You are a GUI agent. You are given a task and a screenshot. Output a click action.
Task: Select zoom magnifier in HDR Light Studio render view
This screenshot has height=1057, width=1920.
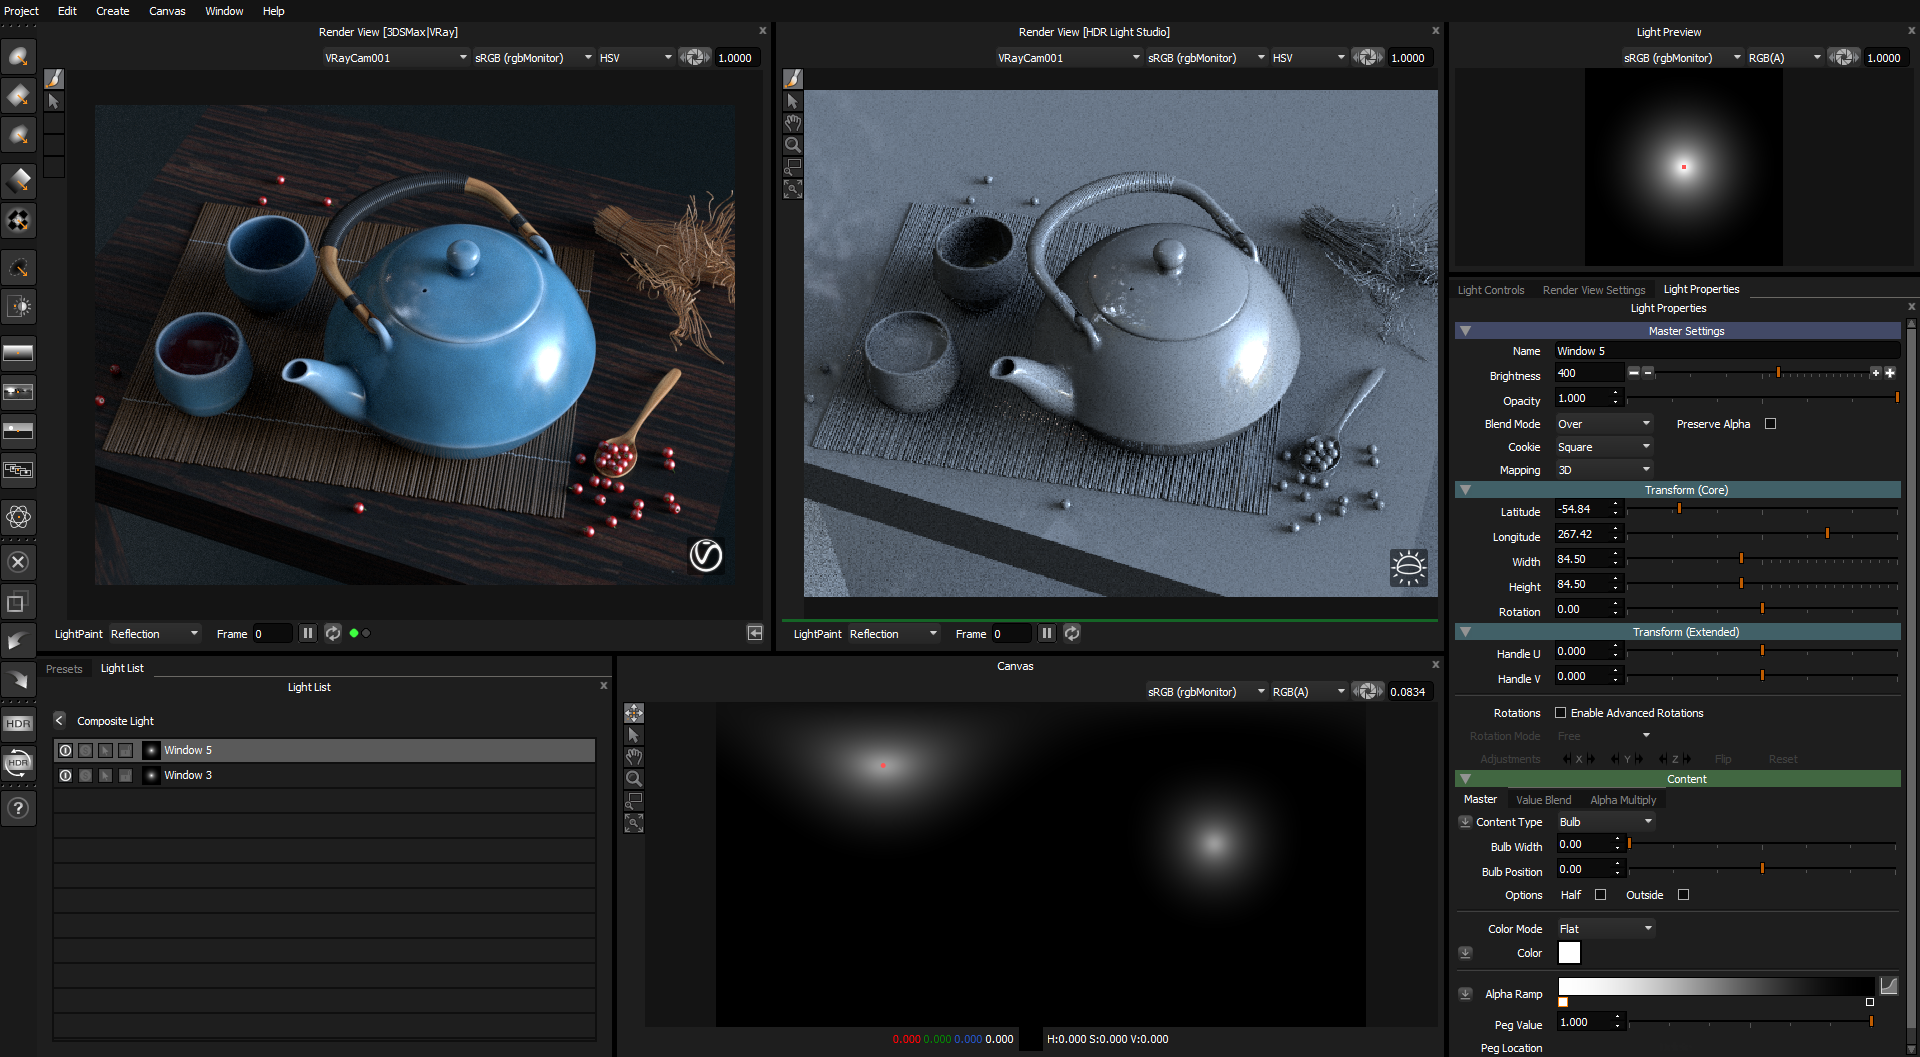click(x=793, y=145)
